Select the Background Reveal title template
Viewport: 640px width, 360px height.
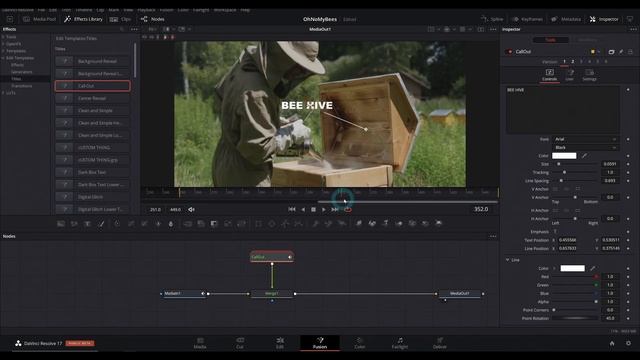(x=93, y=61)
